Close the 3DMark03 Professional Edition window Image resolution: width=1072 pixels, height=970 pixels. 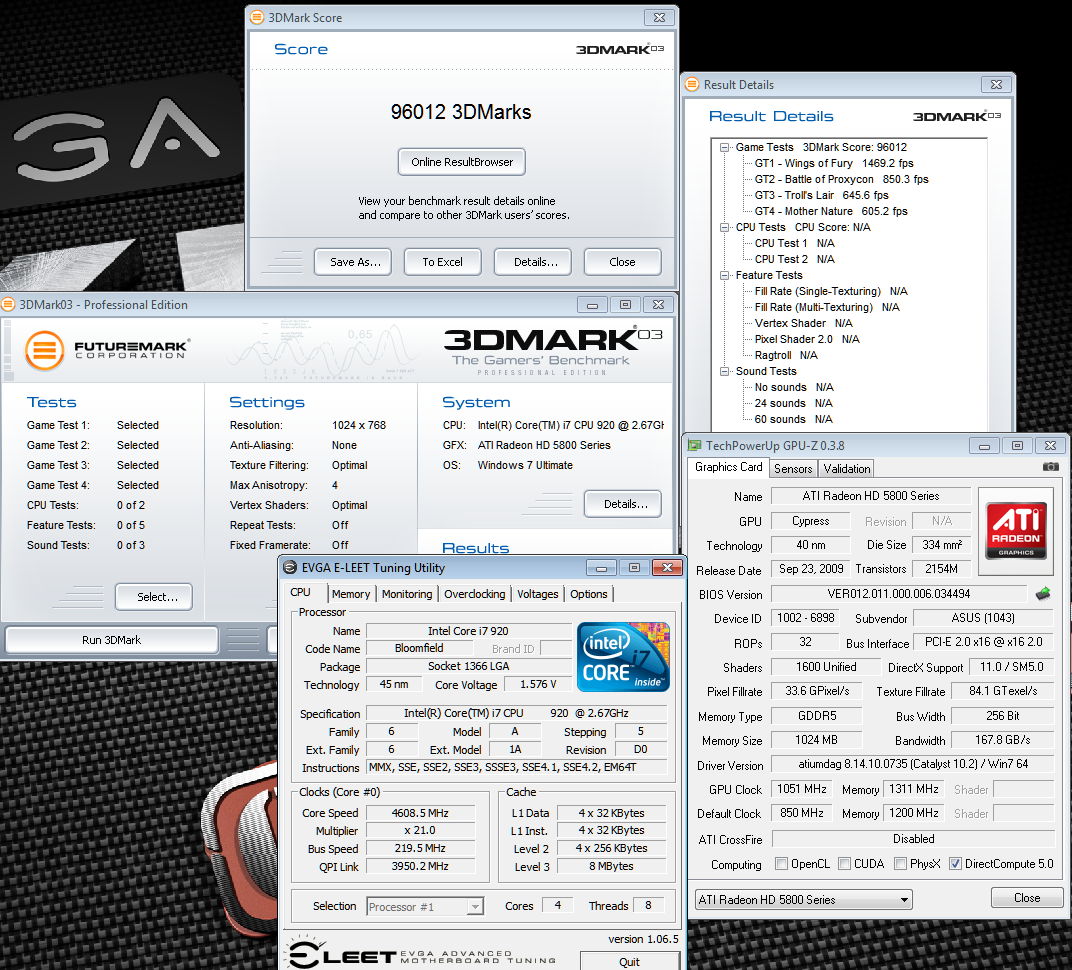click(658, 305)
